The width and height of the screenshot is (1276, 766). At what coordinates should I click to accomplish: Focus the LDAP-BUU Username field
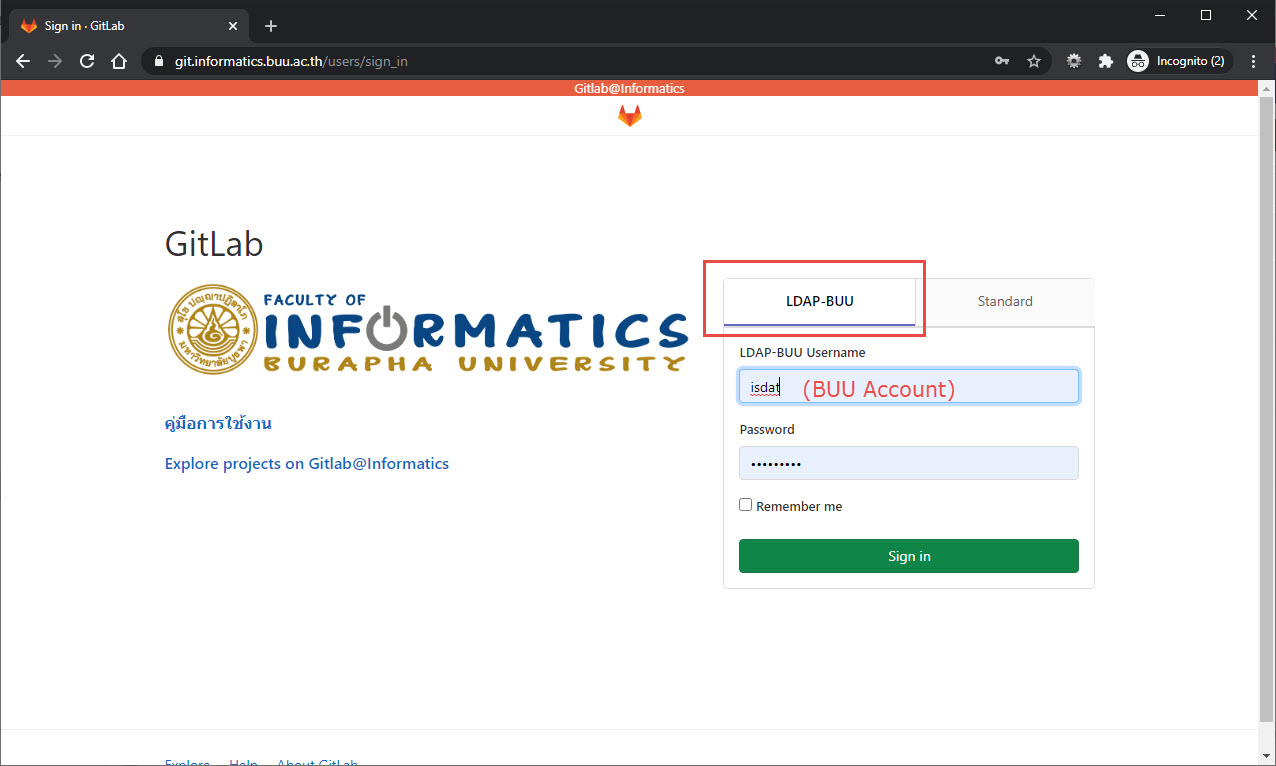point(909,387)
